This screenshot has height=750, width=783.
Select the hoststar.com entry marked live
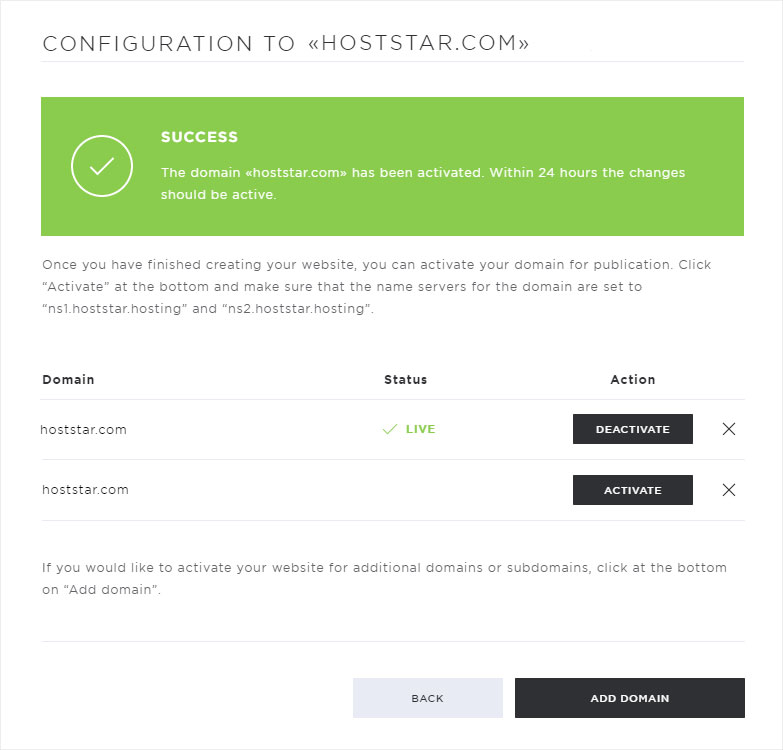click(84, 429)
